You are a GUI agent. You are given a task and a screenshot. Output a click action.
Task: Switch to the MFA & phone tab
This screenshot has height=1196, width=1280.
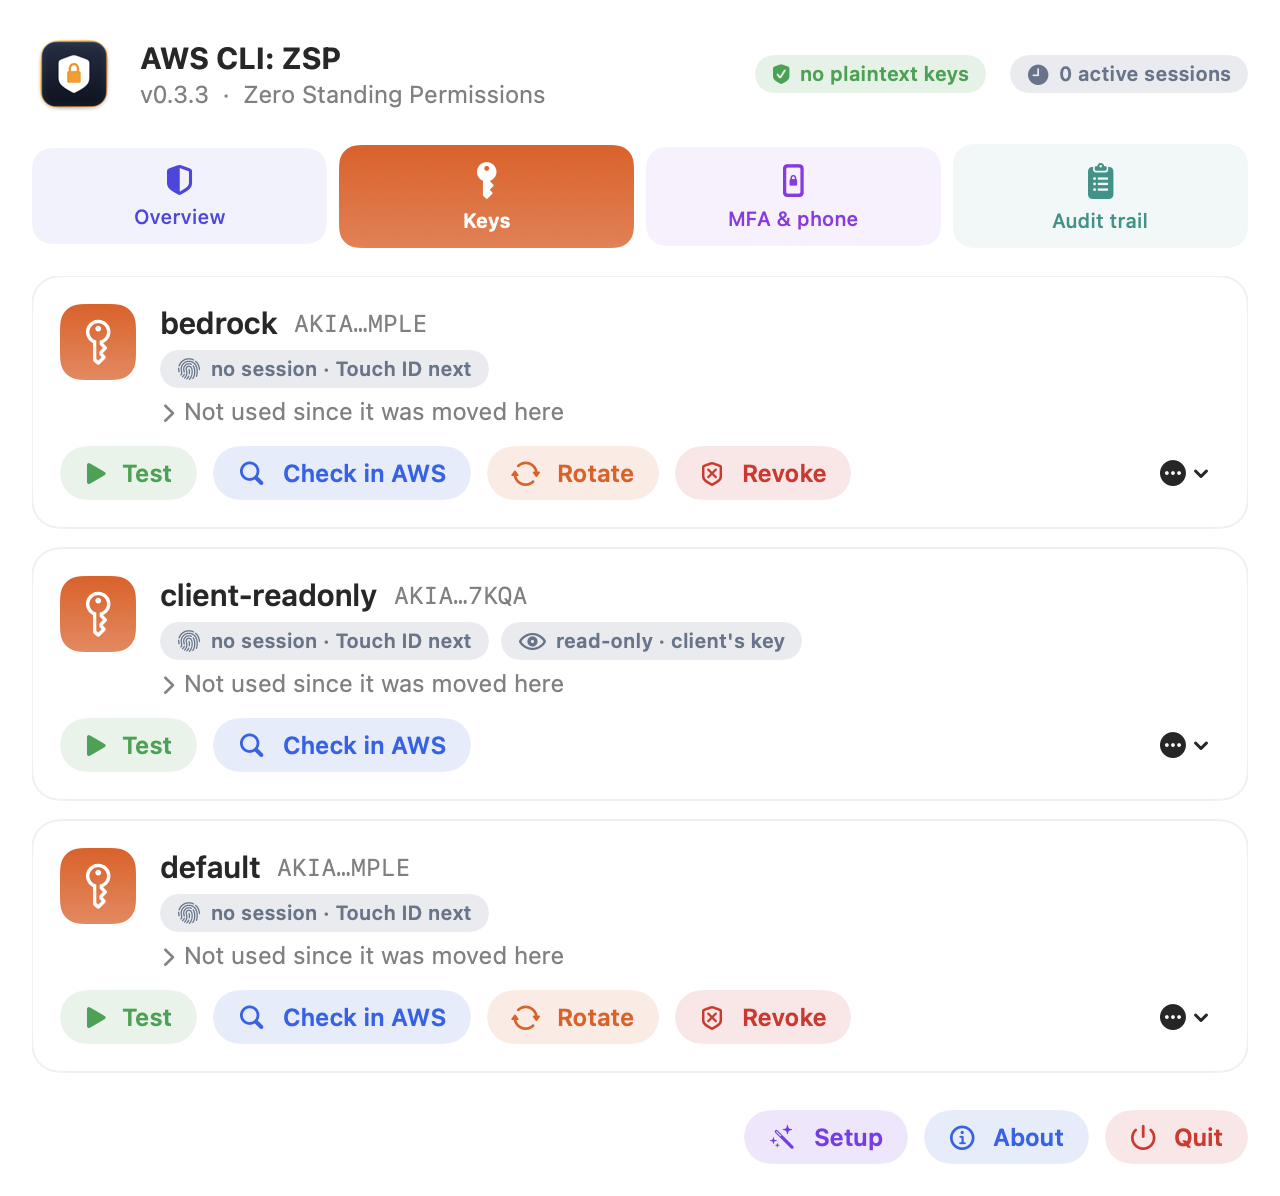coord(793,196)
